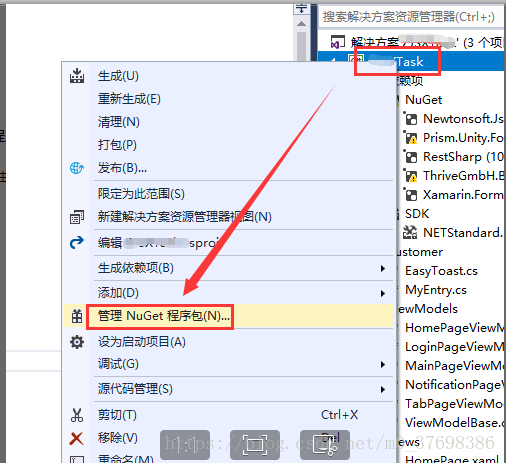Click the NETStandard SDK icon
The image size is (506, 463).
(x=410, y=232)
